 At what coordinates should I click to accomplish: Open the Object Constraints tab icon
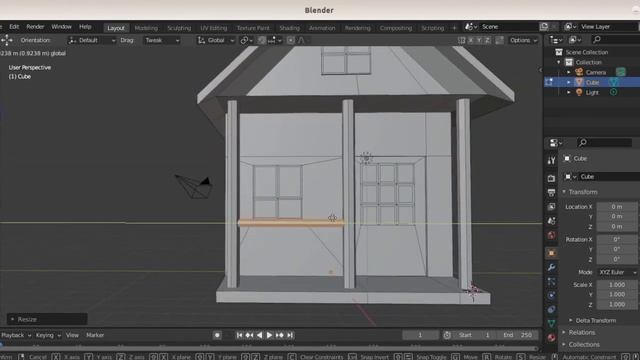point(551,309)
